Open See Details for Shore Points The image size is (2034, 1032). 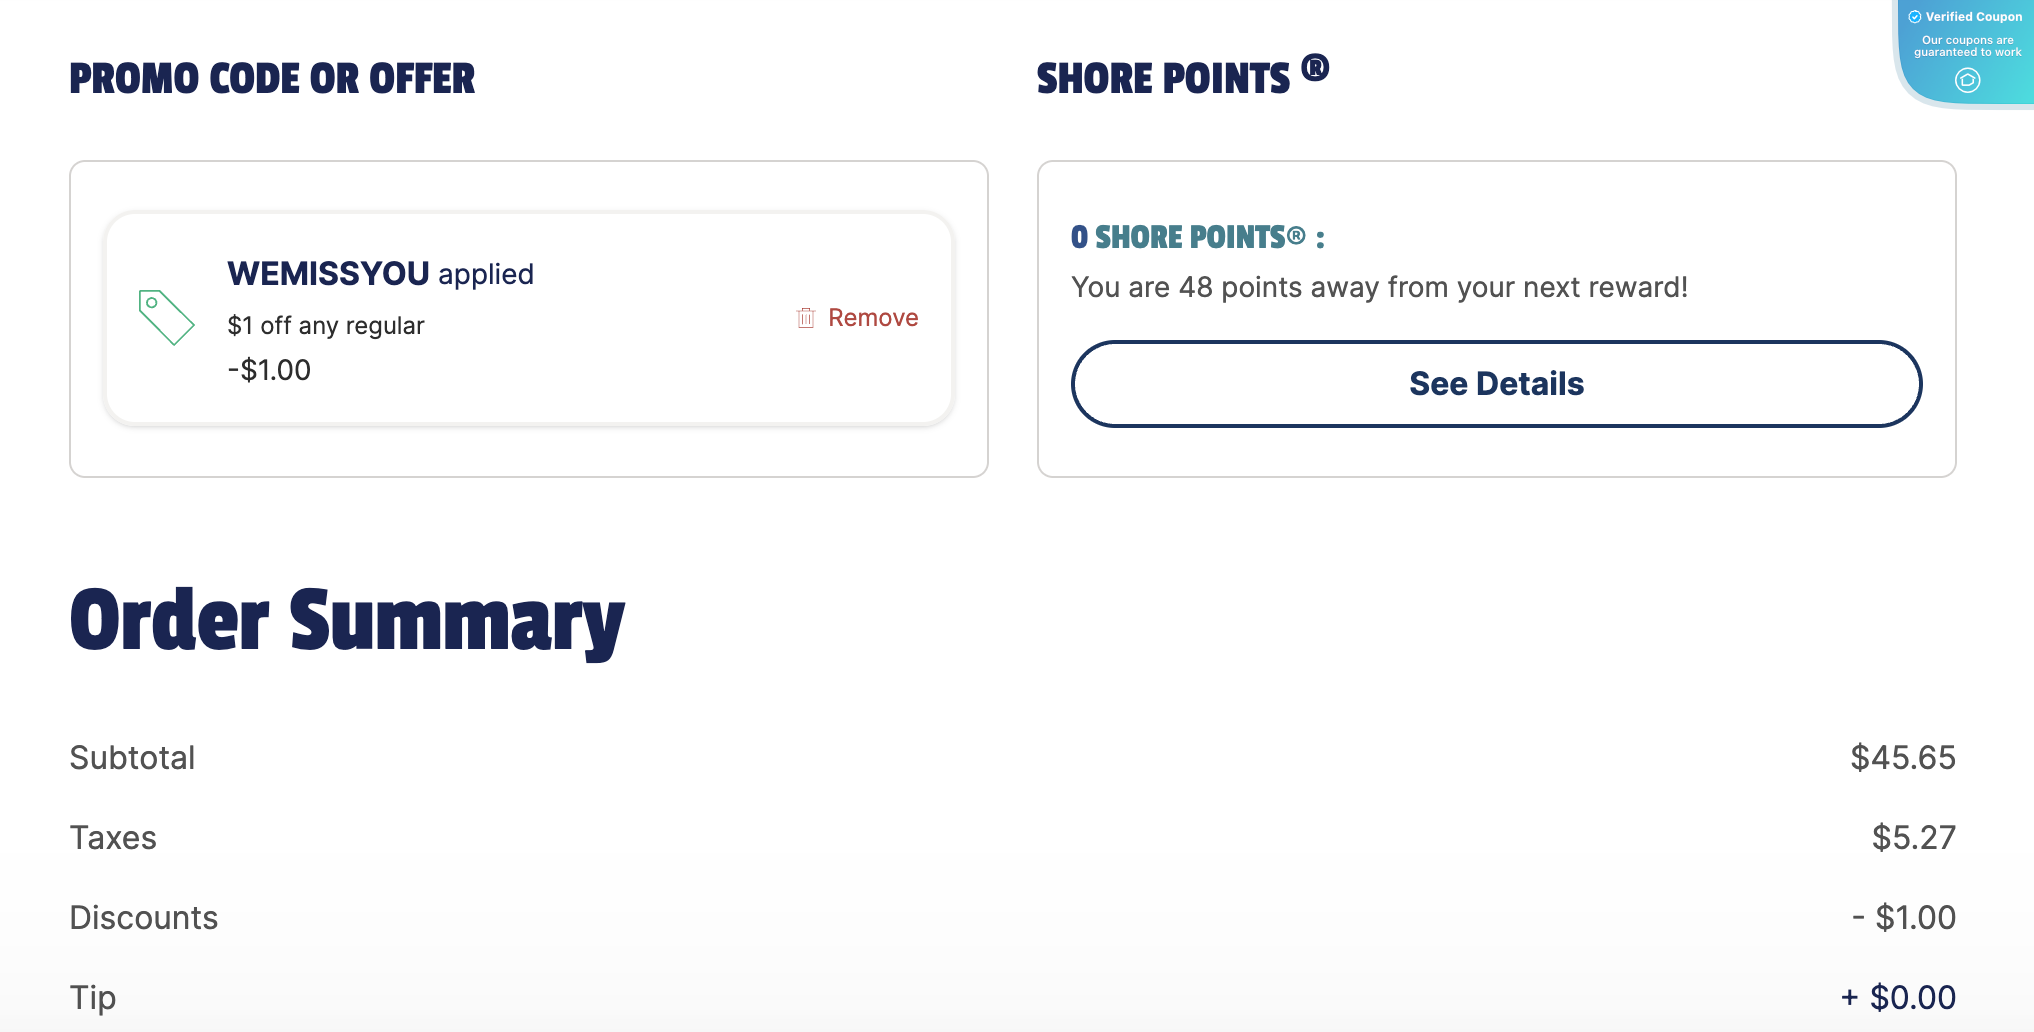[x=1495, y=383]
